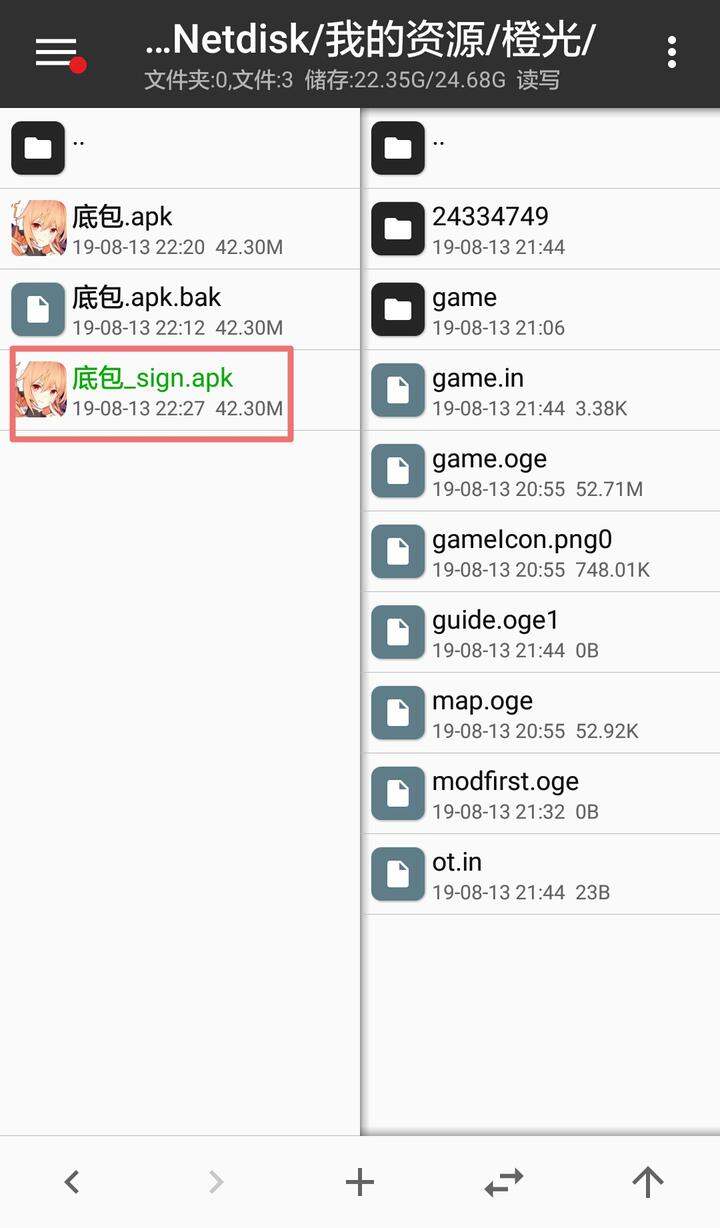Viewport: 720px width, 1228px height.
Task: Tap the plus icon to create new
Action: 360,1183
